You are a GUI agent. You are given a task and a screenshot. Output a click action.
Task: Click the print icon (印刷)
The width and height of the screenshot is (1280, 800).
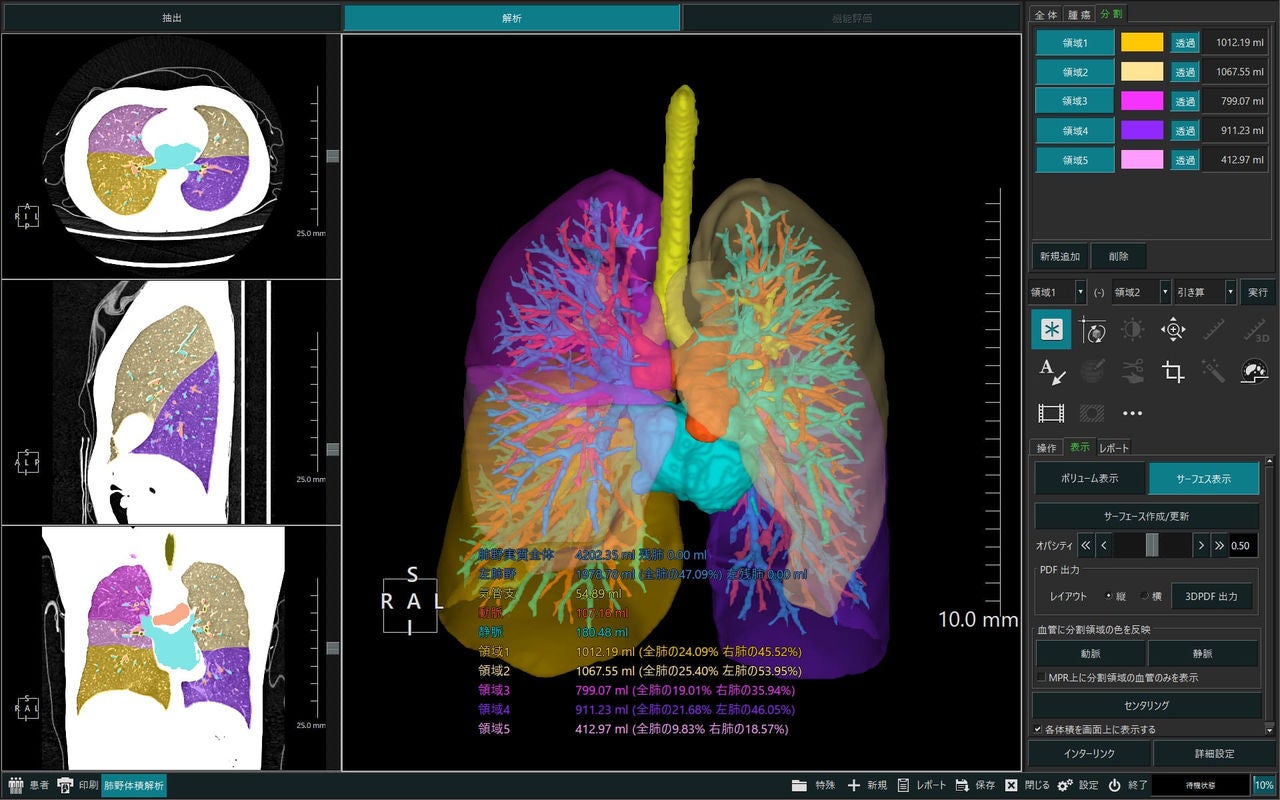(x=66, y=785)
